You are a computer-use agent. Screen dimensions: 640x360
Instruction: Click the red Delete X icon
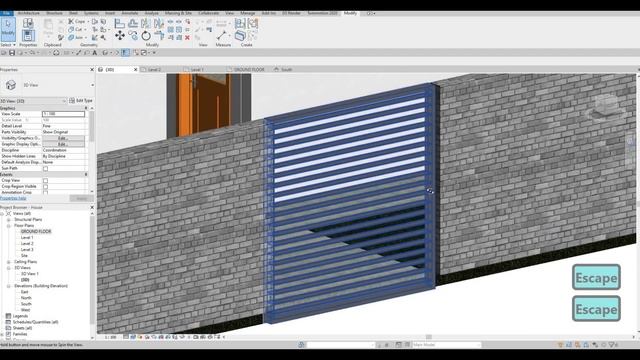coord(187,38)
